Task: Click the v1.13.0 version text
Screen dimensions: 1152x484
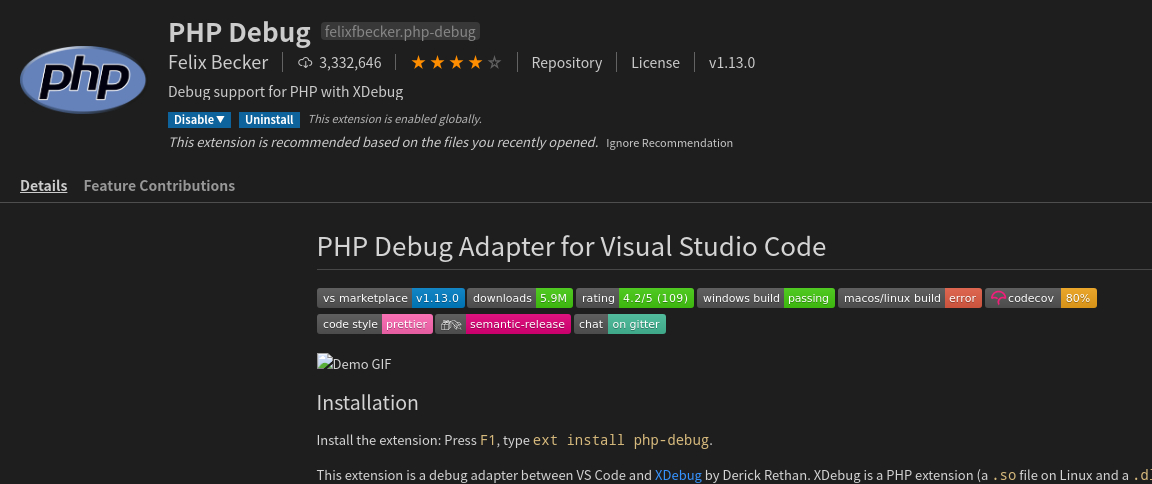Action: (x=732, y=63)
